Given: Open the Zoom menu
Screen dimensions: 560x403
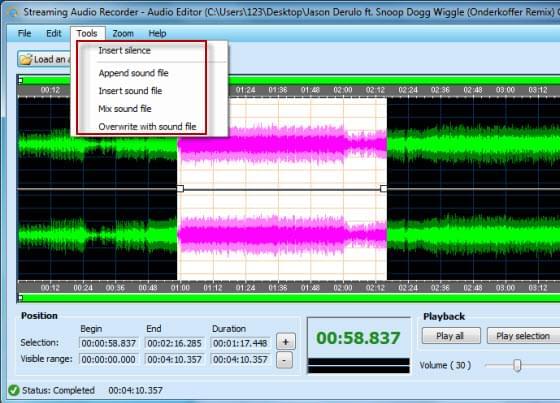Looking at the screenshot, I should click(x=123, y=34).
